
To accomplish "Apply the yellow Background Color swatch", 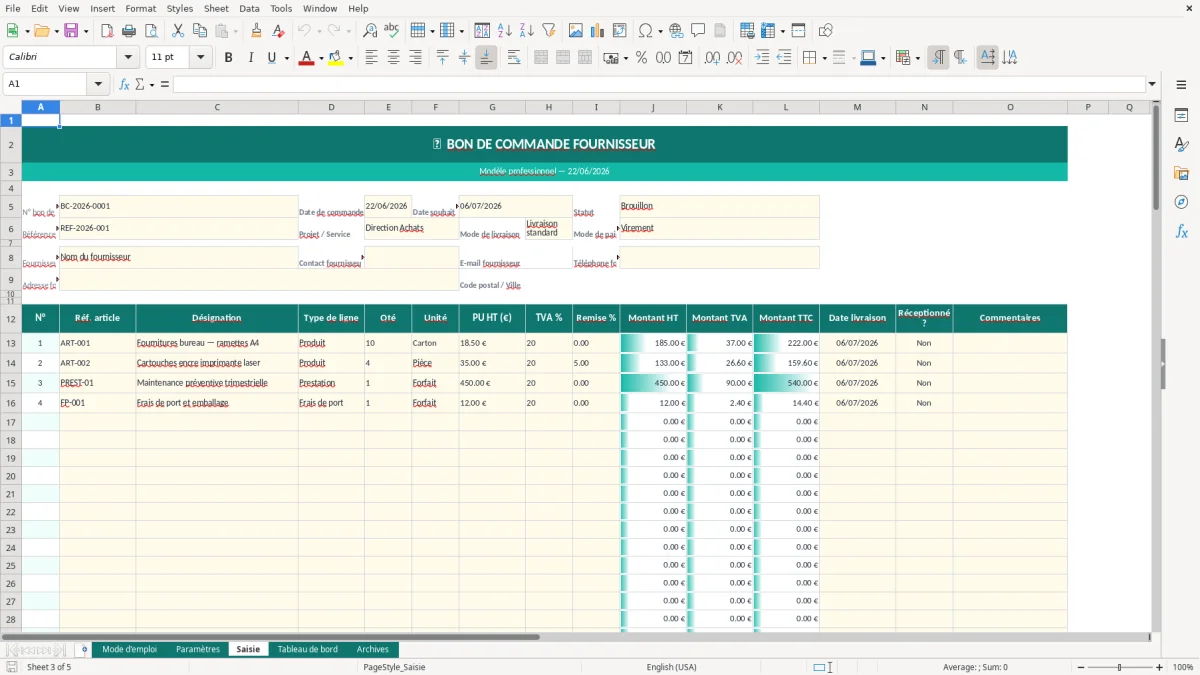I will pos(335,58).
